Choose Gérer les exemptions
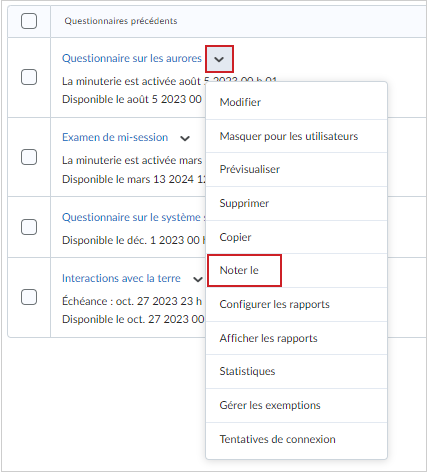The width and height of the screenshot is (427, 472). [296, 405]
